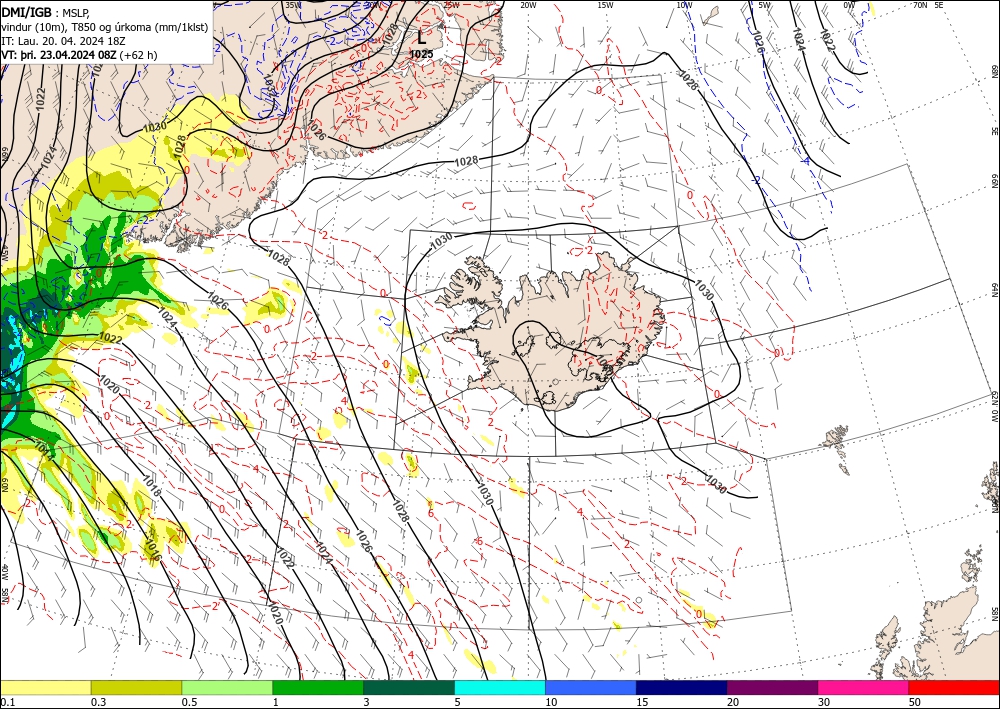Image resolution: width=1000 pixels, height=709 pixels.
Task: Select the purple 20–30 legend swatch
Action: [772, 687]
